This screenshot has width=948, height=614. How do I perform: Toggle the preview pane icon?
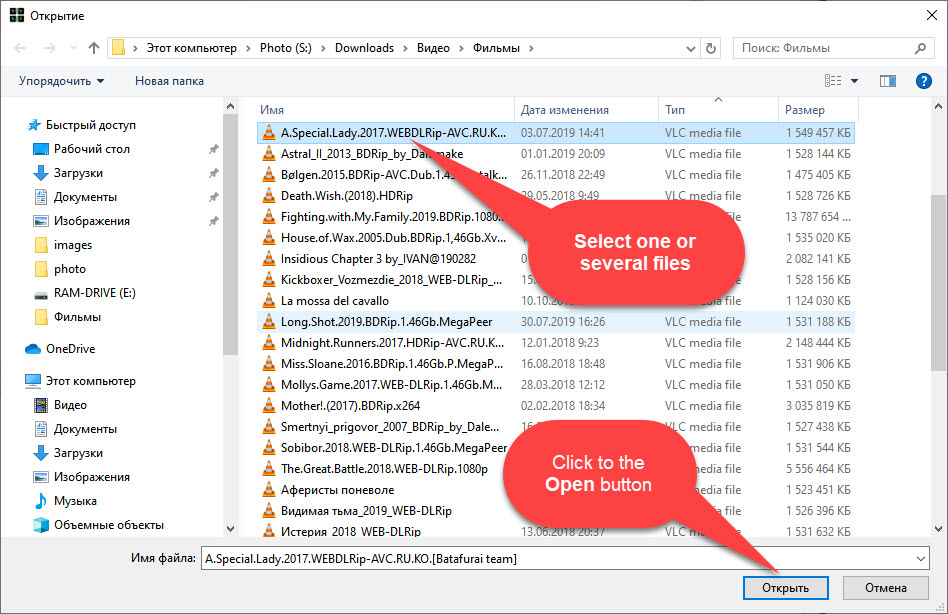(x=888, y=81)
